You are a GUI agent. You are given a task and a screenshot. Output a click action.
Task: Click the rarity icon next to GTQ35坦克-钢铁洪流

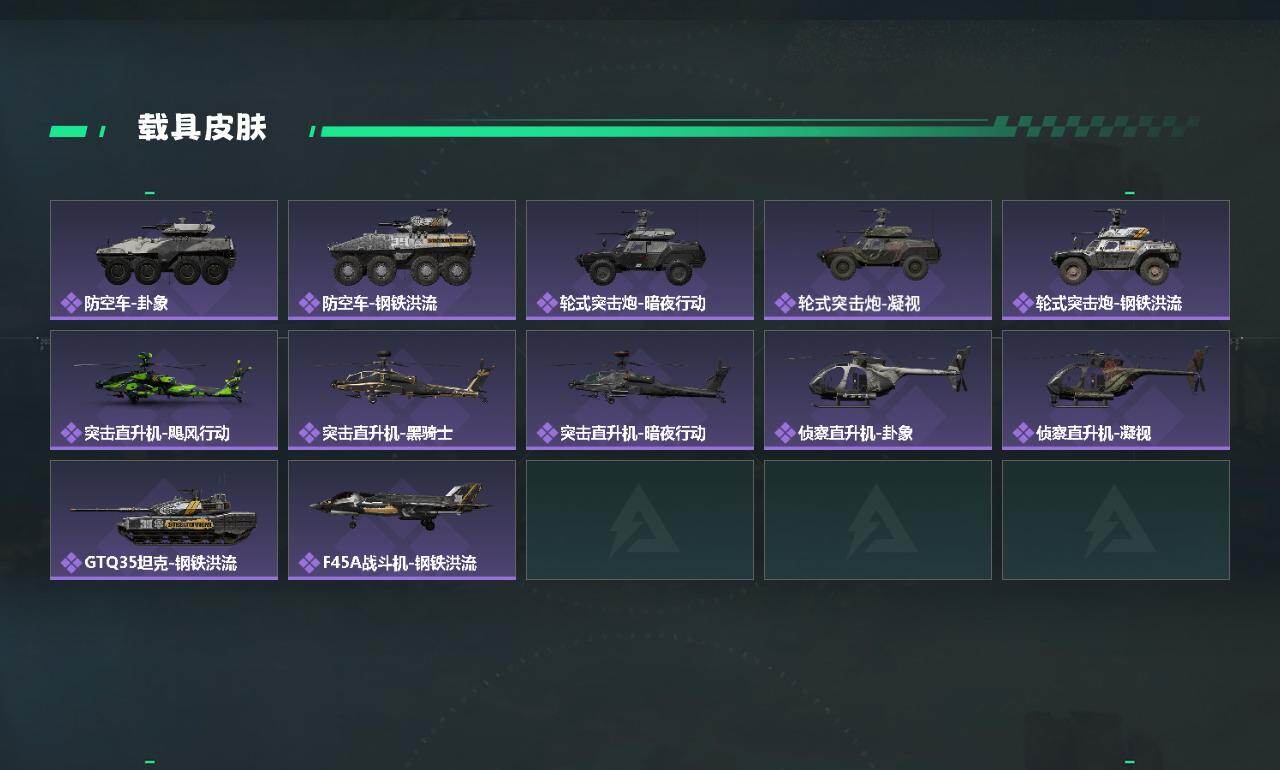click(70, 563)
